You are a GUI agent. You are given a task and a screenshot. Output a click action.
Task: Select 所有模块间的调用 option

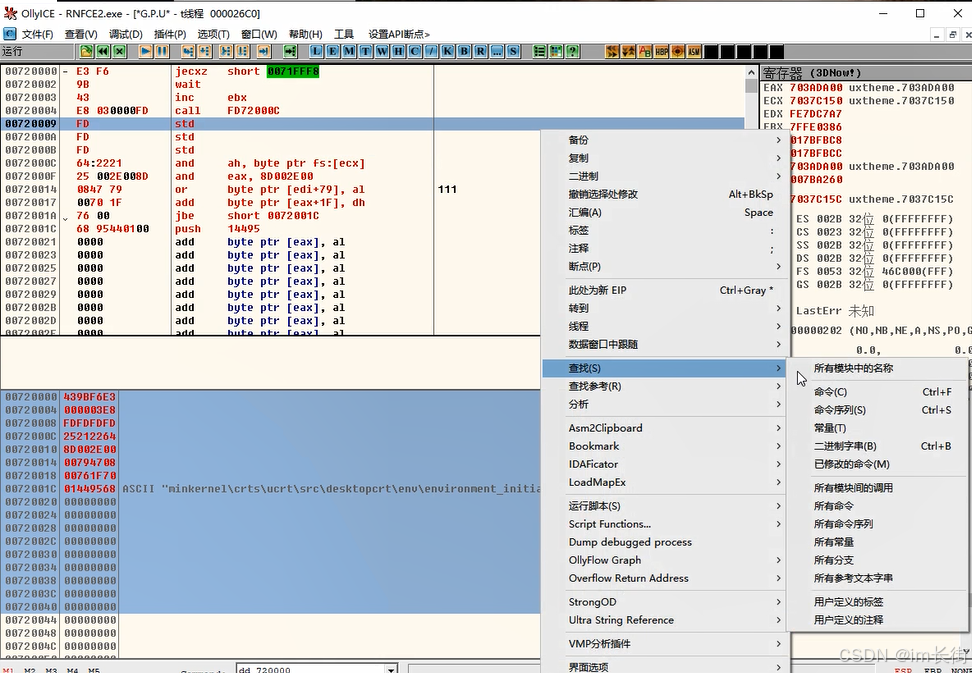[877, 488]
